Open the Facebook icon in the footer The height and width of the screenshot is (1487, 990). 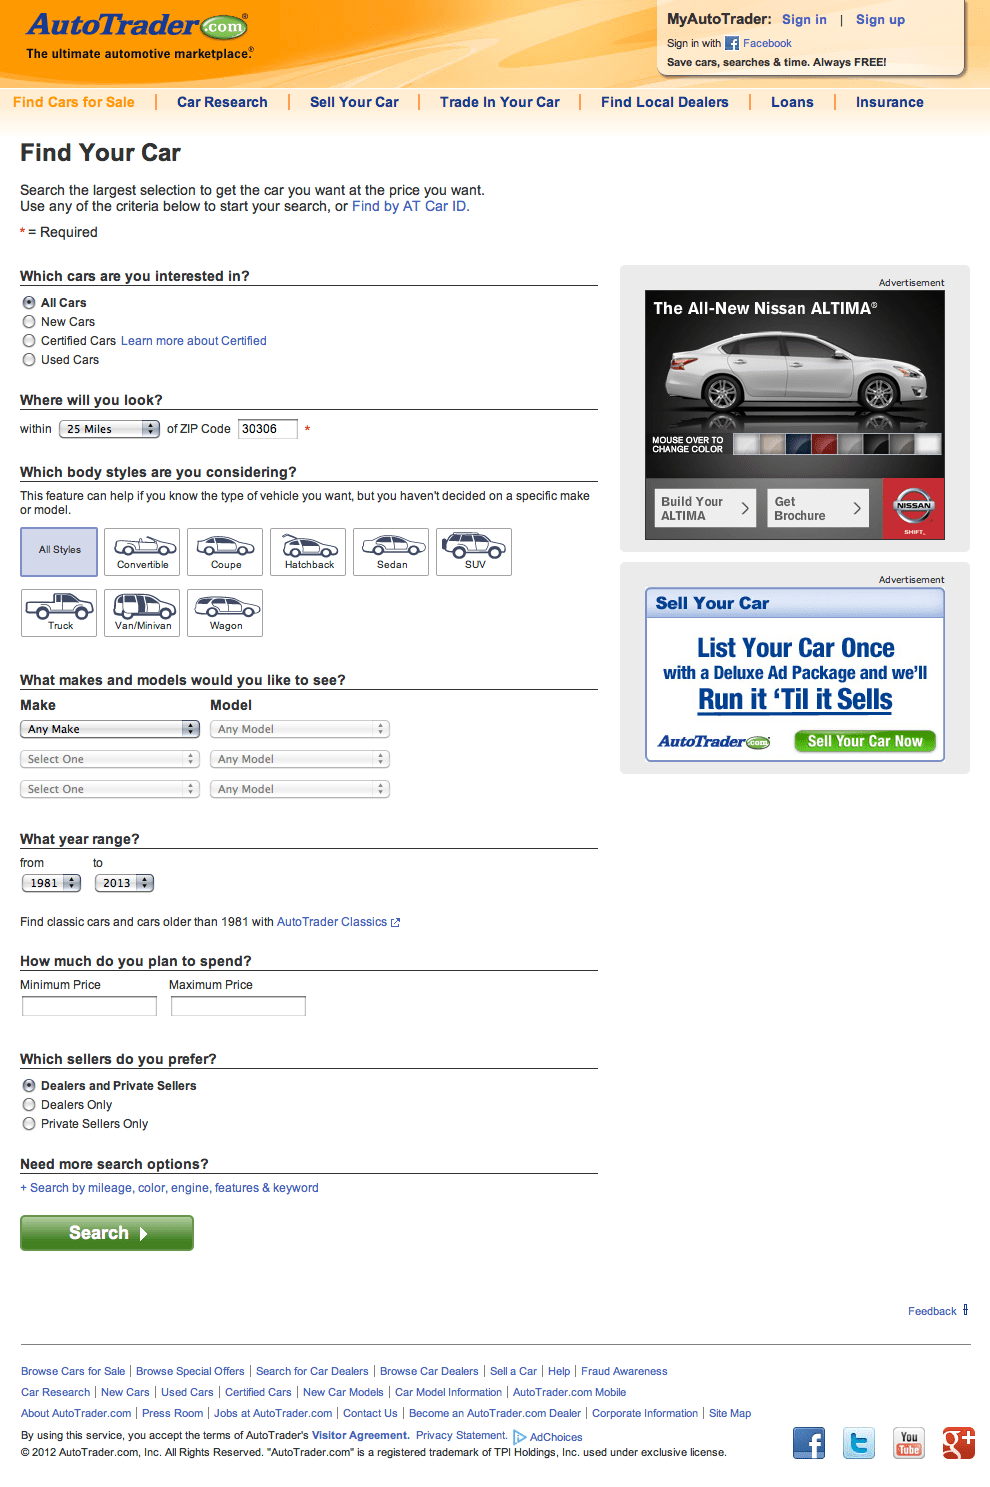(x=809, y=1443)
